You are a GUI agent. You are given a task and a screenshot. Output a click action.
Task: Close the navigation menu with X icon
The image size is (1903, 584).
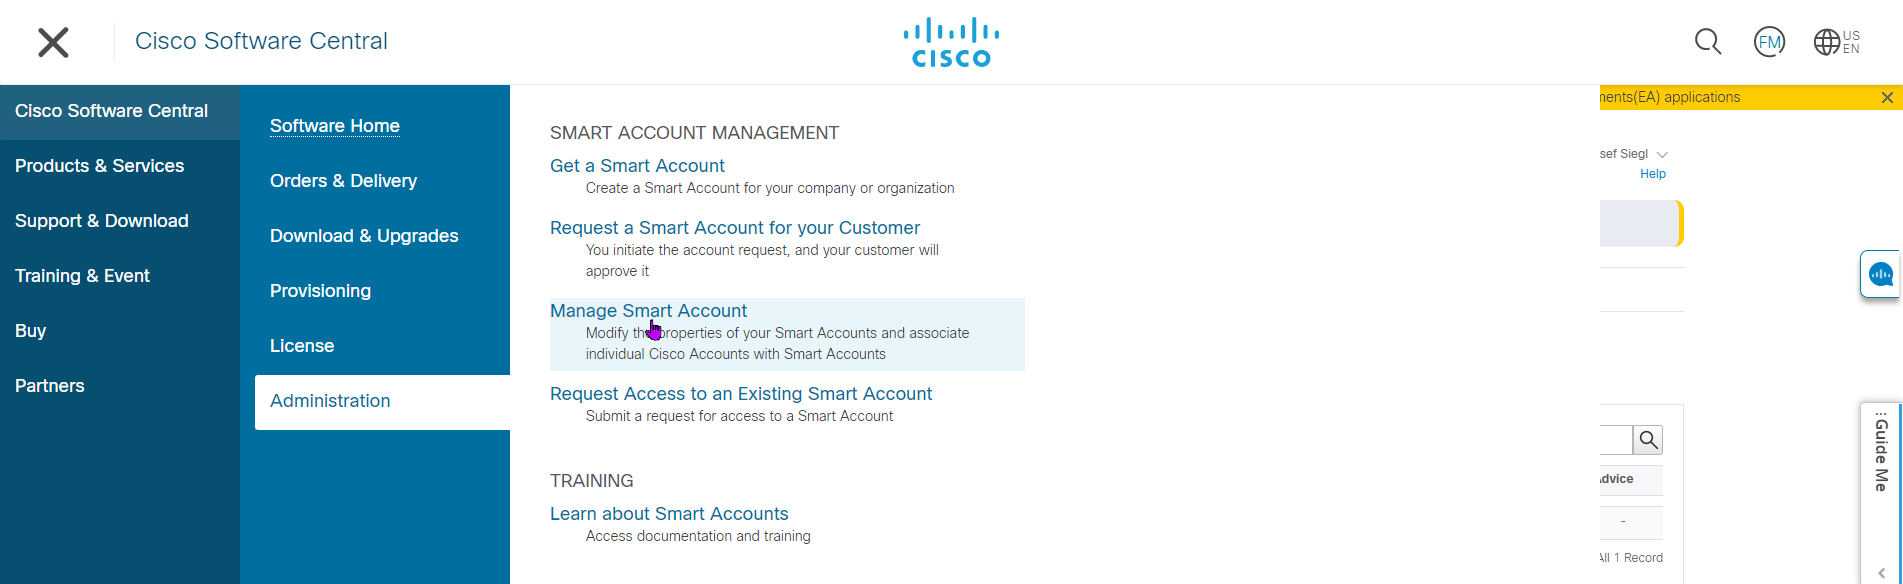pyautogui.click(x=53, y=42)
